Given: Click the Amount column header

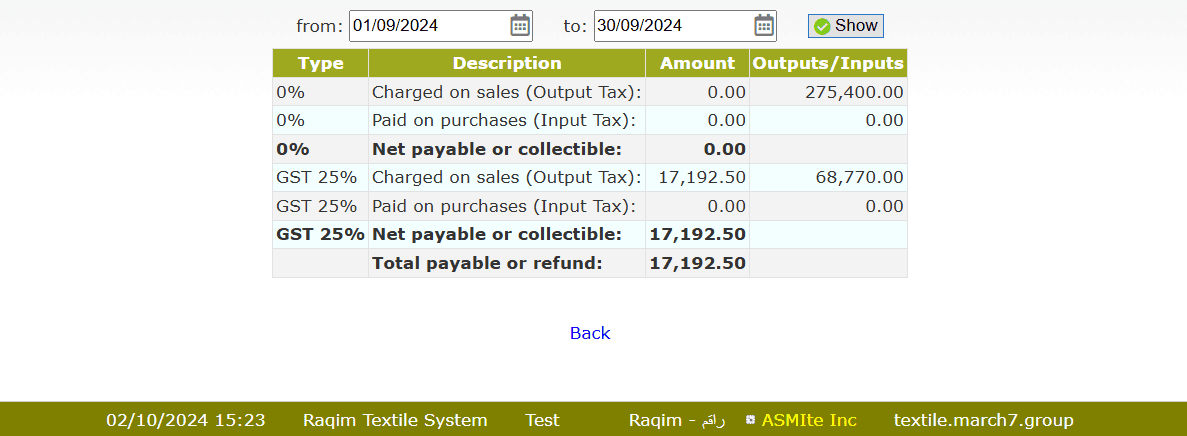Looking at the screenshot, I should (697, 63).
